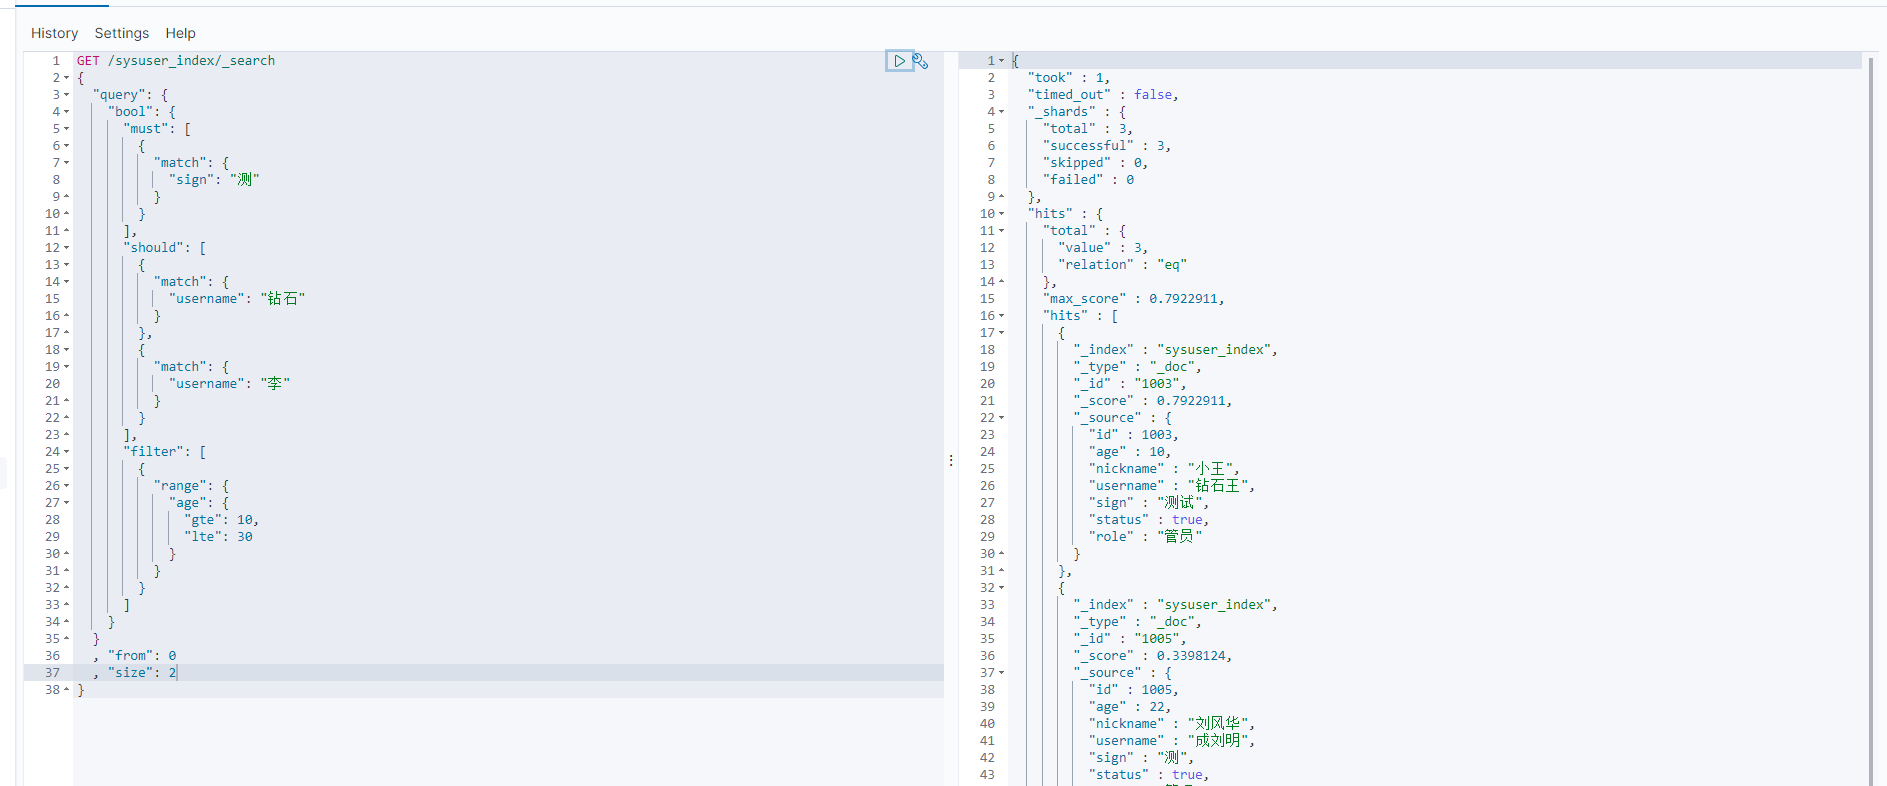Click the panel divider handle between editor and response
Screen dimensions: 1887x786
click(x=951, y=461)
